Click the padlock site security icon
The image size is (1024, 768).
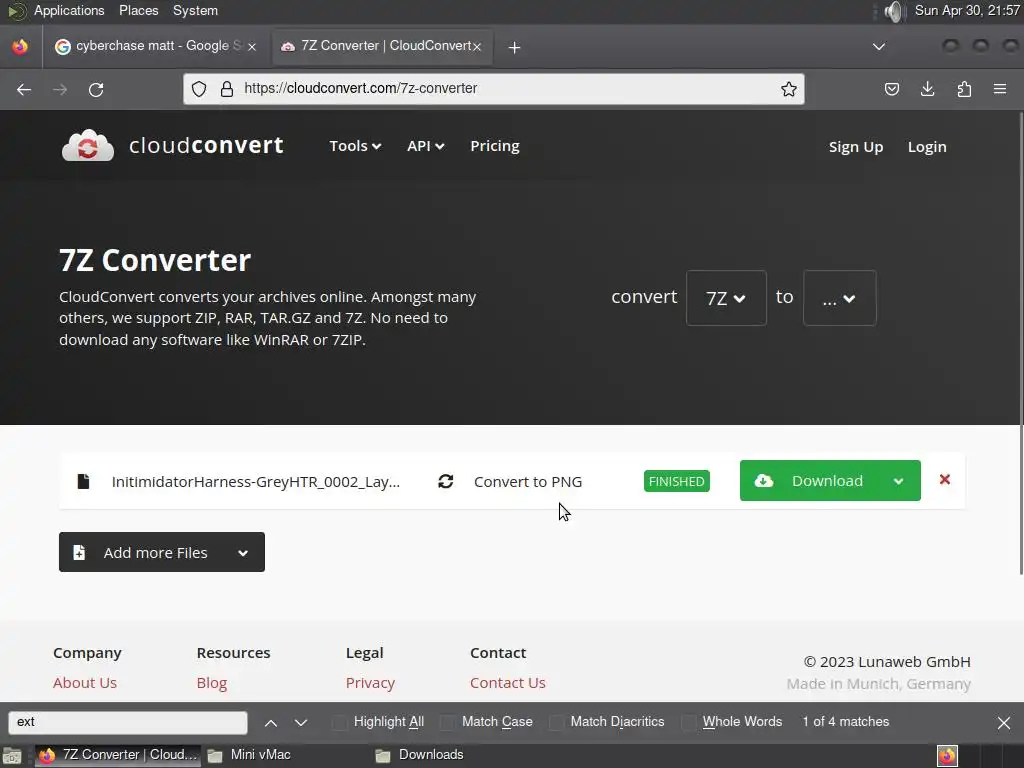pyautogui.click(x=227, y=89)
